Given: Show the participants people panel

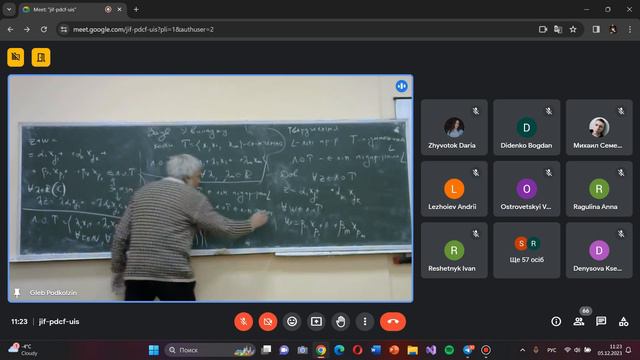Looking at the screenshot, I should pyautogui.click(x=579, y=322).
